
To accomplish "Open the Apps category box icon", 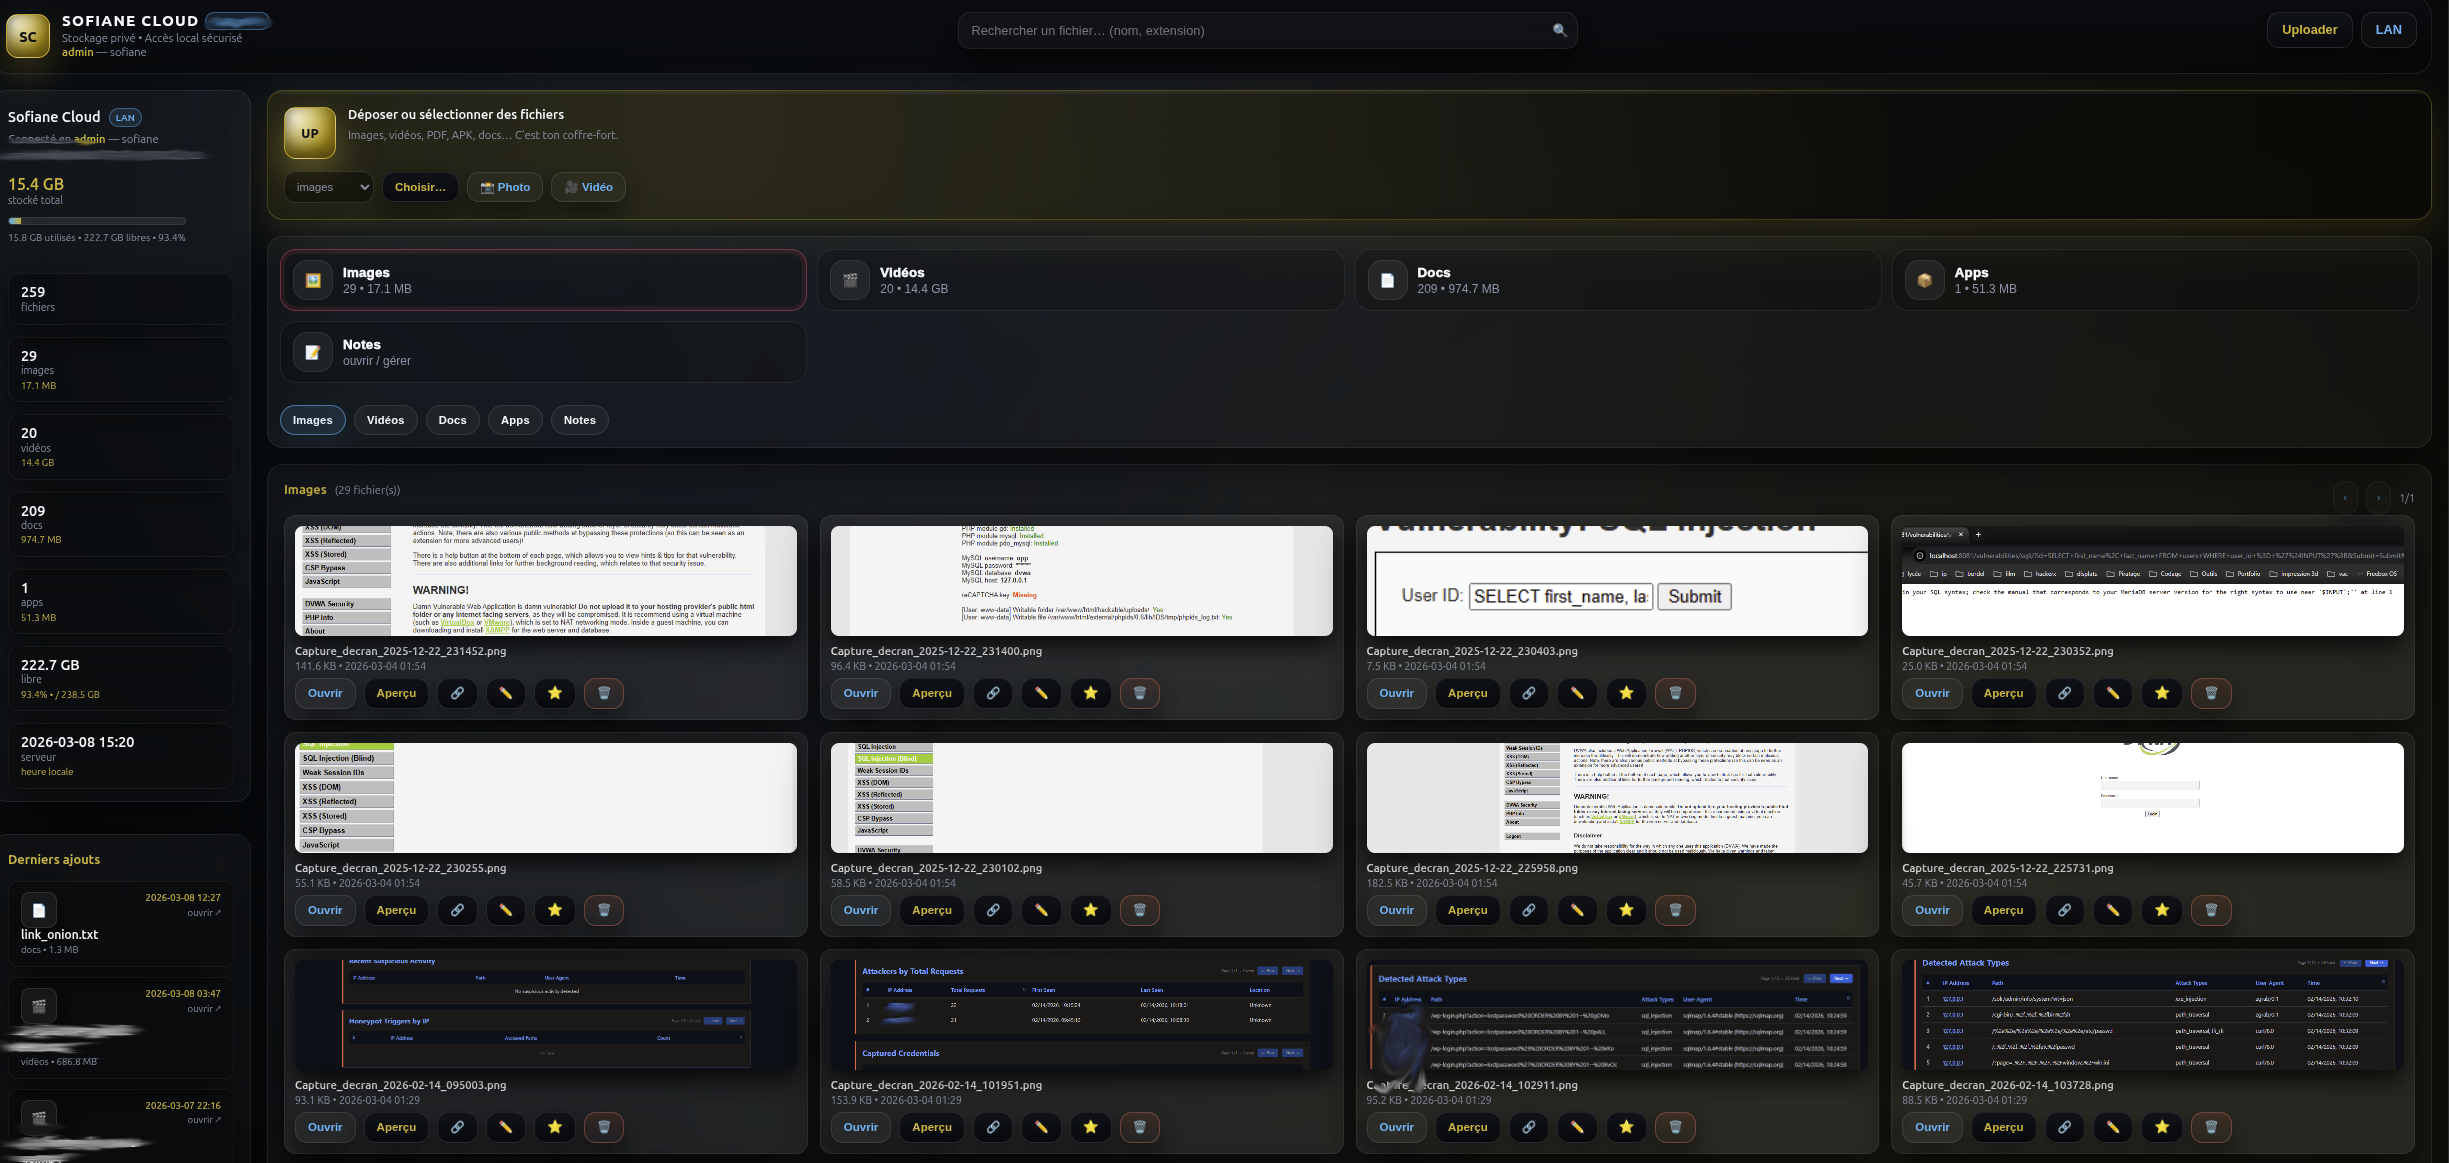I will (1924, 280).
